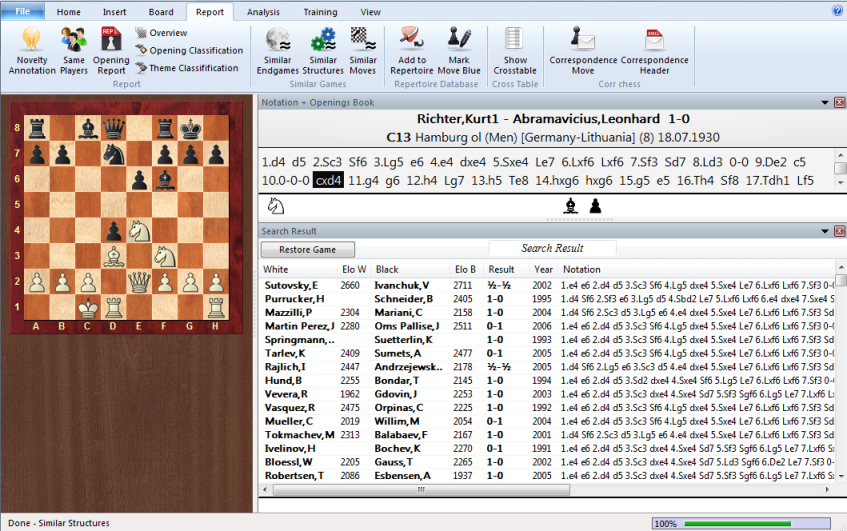
Task: Switch to Board tab
Action: click(161, 12)
